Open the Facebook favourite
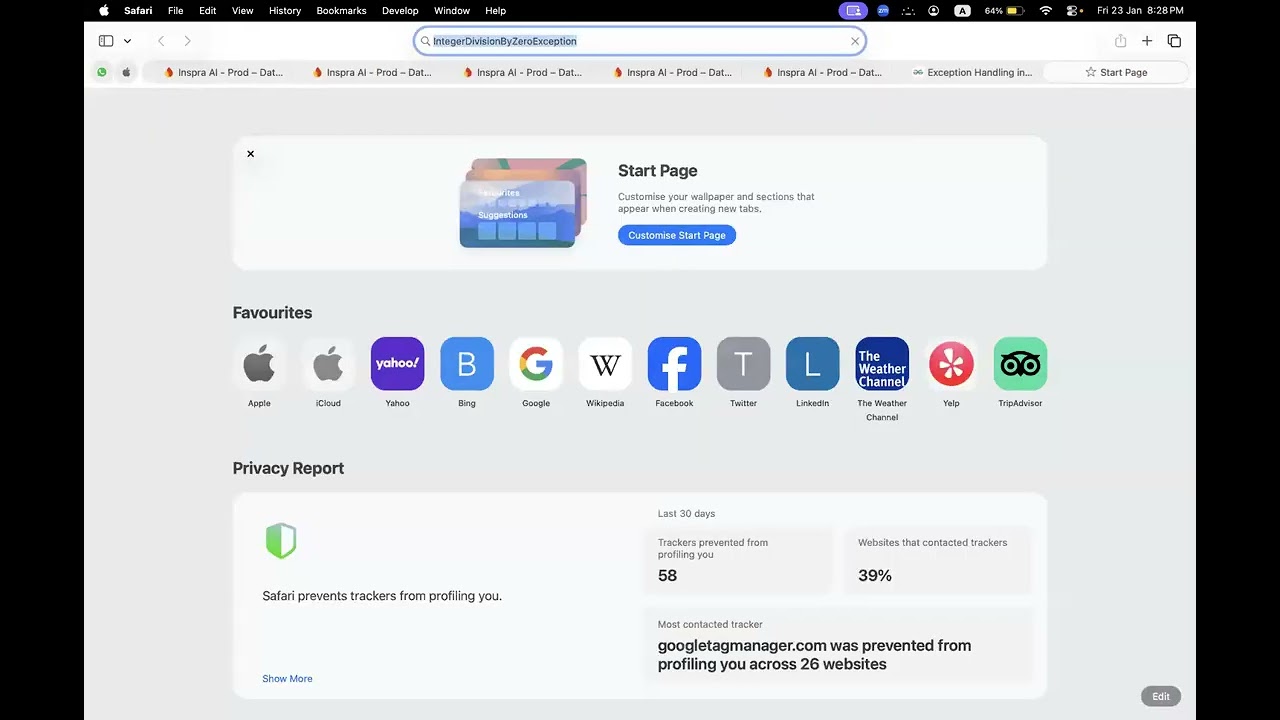Screen dimensions: 1280x720 [674, 364]
